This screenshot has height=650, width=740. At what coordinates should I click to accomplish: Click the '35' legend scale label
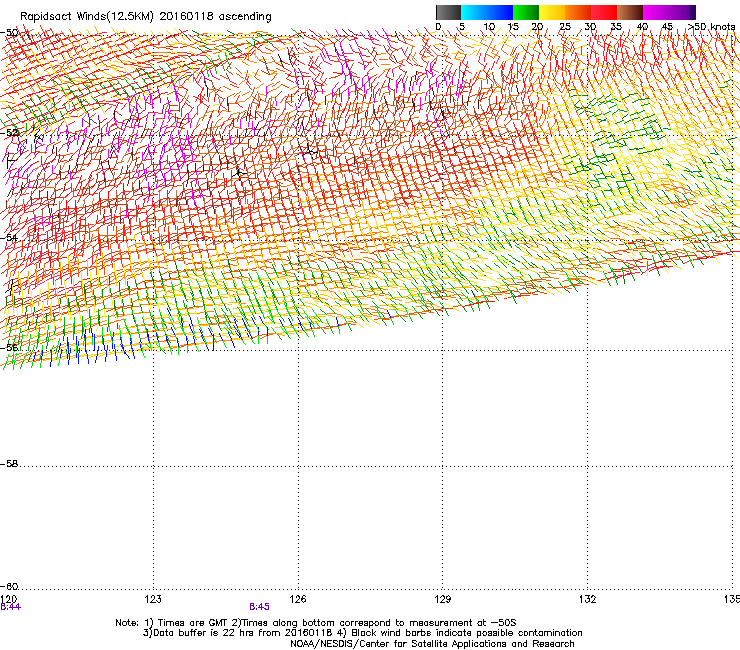click(x=616, y=27)
